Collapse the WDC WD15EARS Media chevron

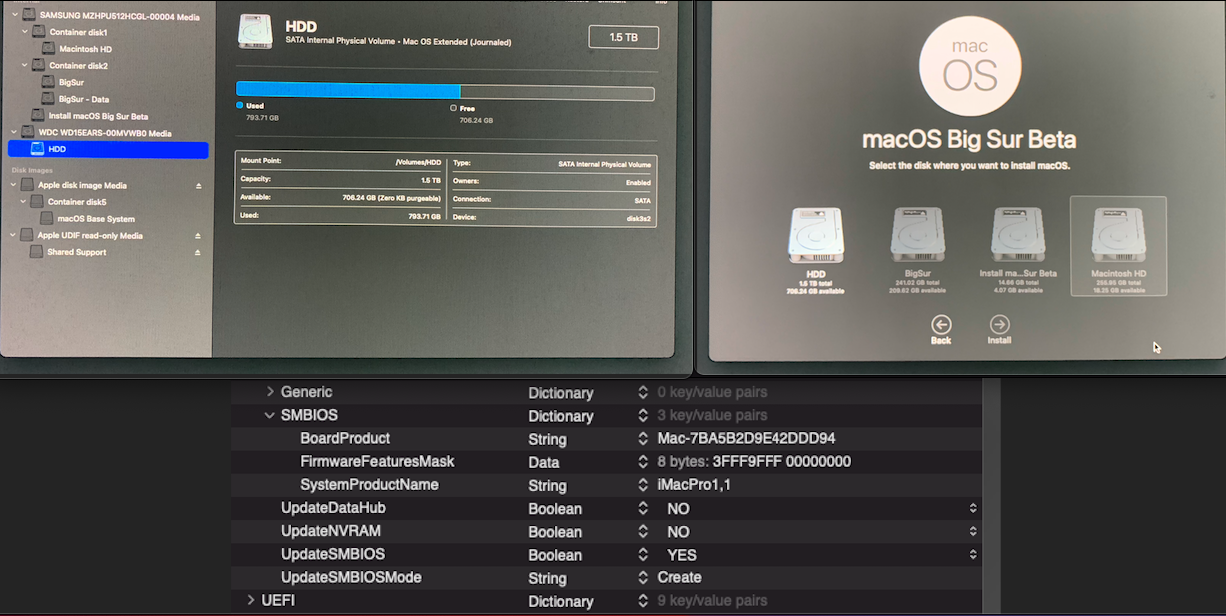(14, 132)
